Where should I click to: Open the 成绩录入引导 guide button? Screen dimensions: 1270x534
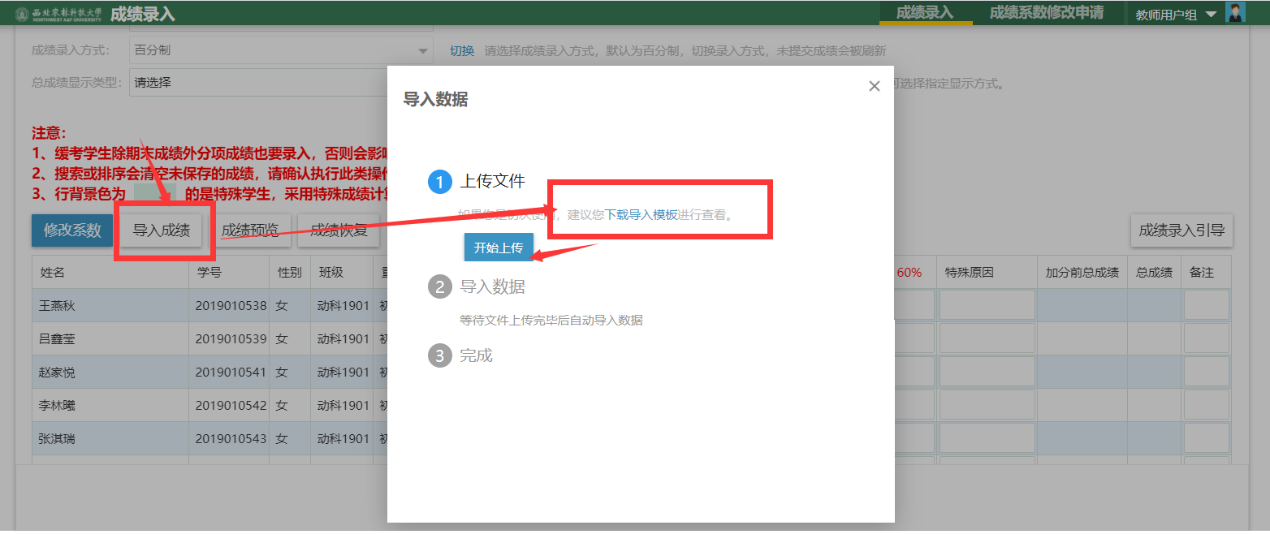[1181, 230]
